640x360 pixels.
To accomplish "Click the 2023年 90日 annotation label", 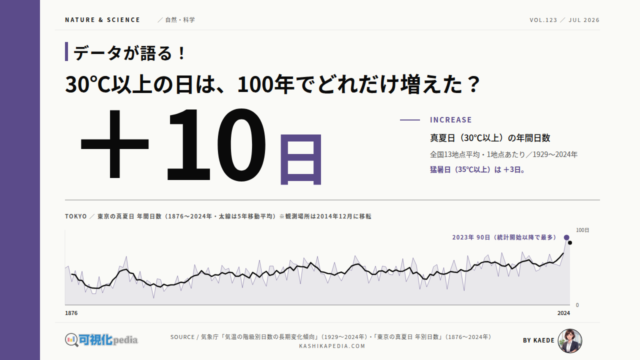I will 504,237.
